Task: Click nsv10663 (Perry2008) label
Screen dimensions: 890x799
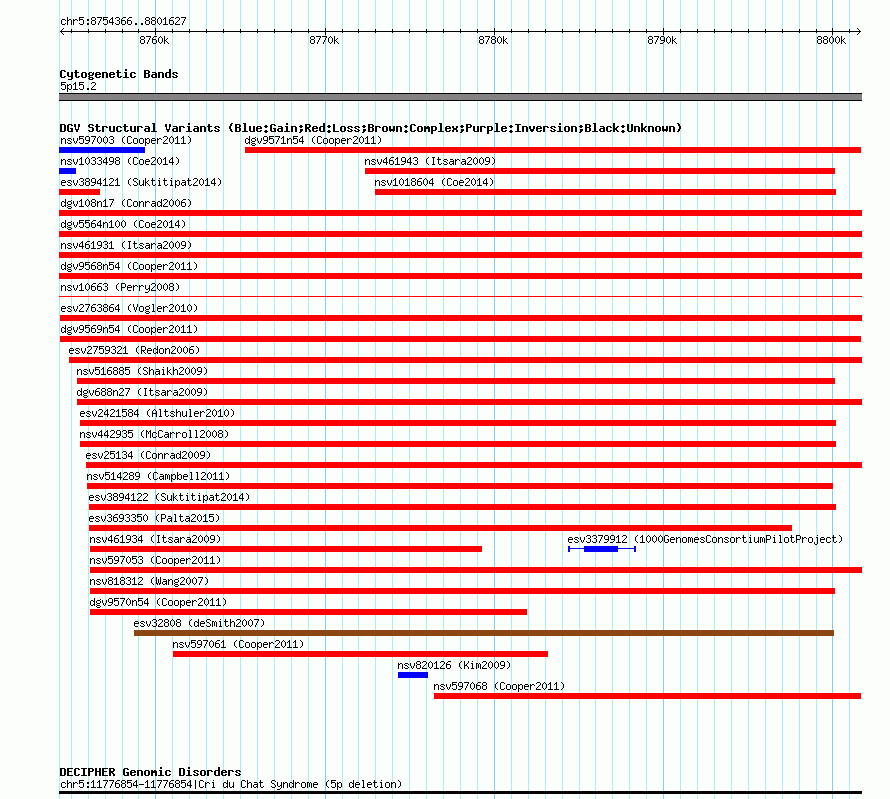Action: (x=120, y=287)
